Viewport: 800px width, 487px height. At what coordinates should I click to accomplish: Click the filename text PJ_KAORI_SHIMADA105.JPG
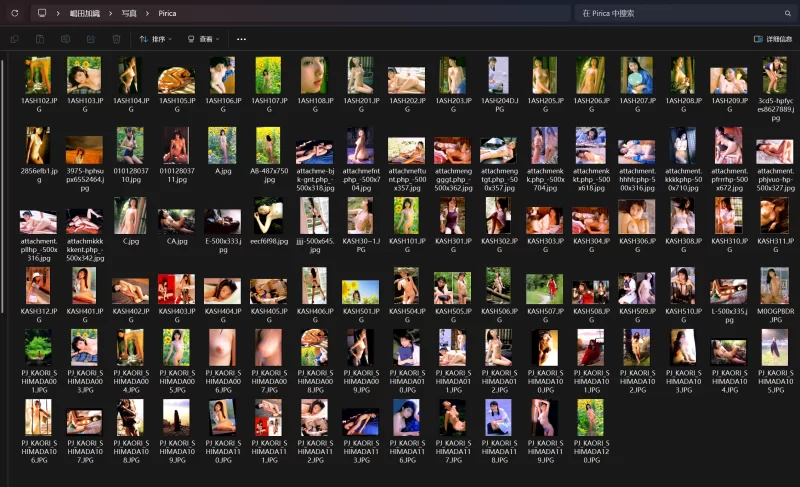pos(775,381)
